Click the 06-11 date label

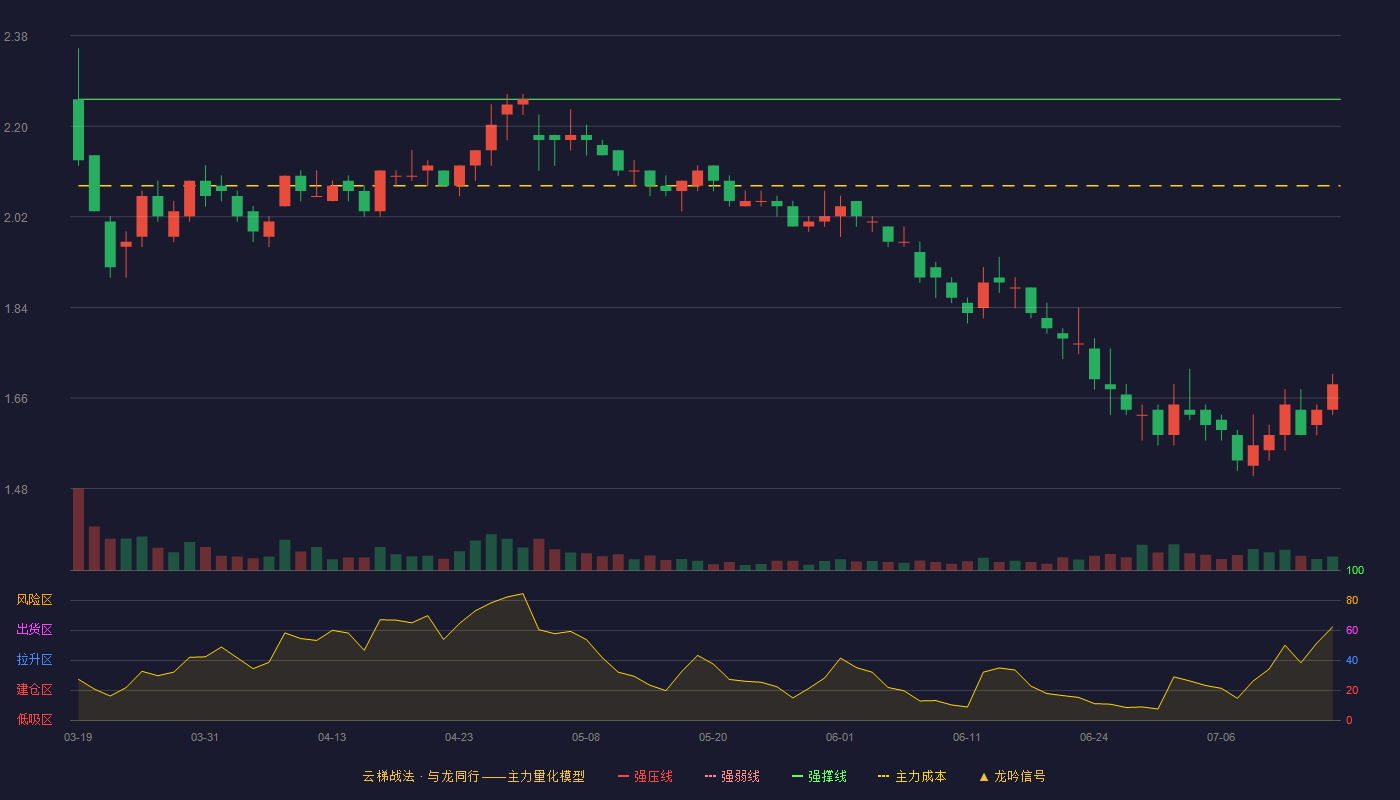click(967, 737)
